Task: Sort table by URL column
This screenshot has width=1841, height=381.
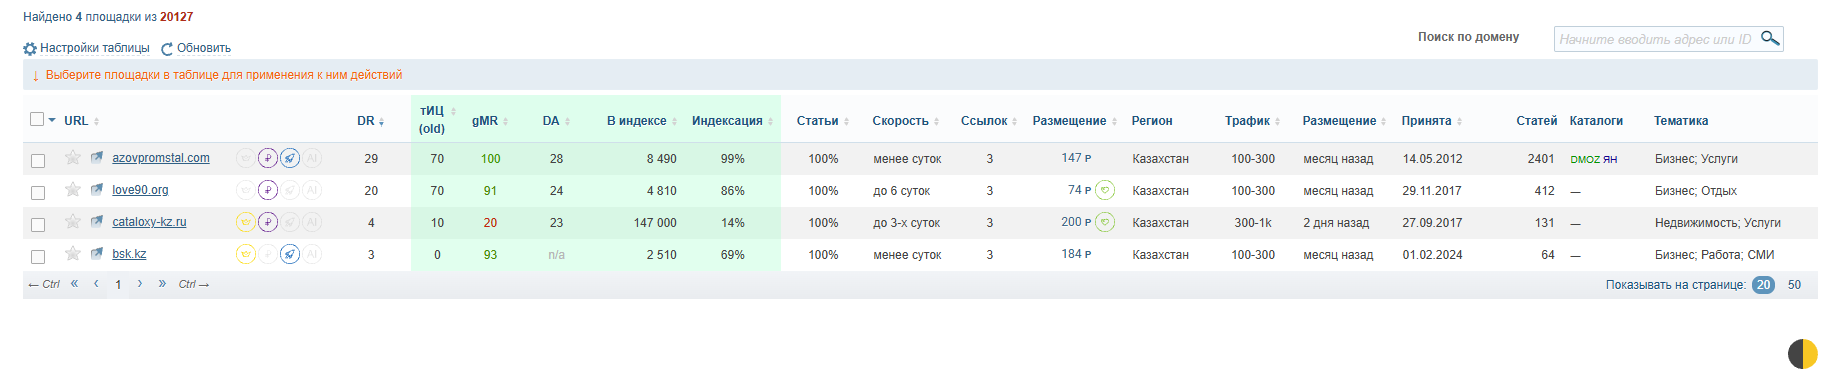Action: 82,121
